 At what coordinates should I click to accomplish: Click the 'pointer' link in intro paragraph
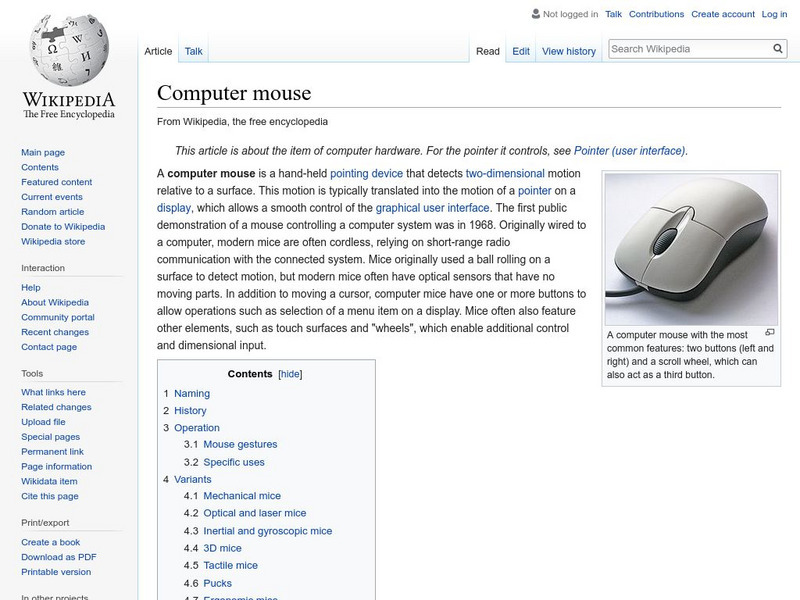[x=534, y=191]
